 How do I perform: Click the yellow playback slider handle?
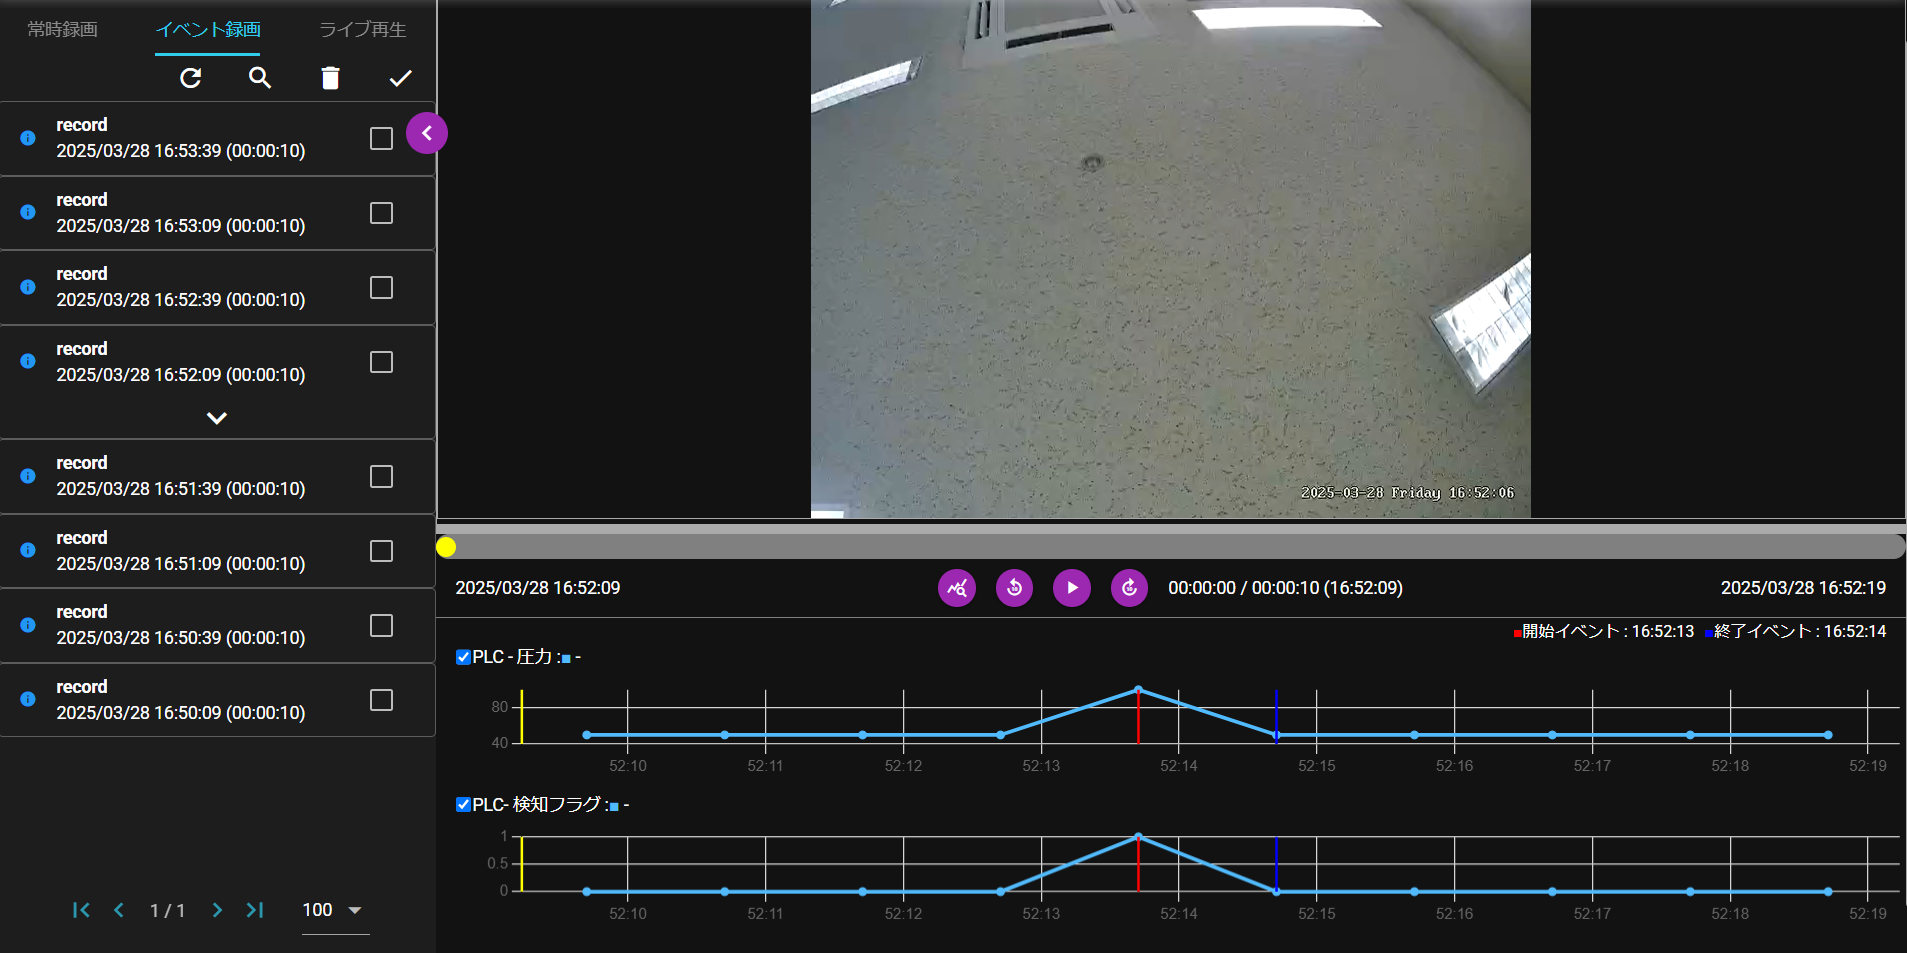point(446,547)
